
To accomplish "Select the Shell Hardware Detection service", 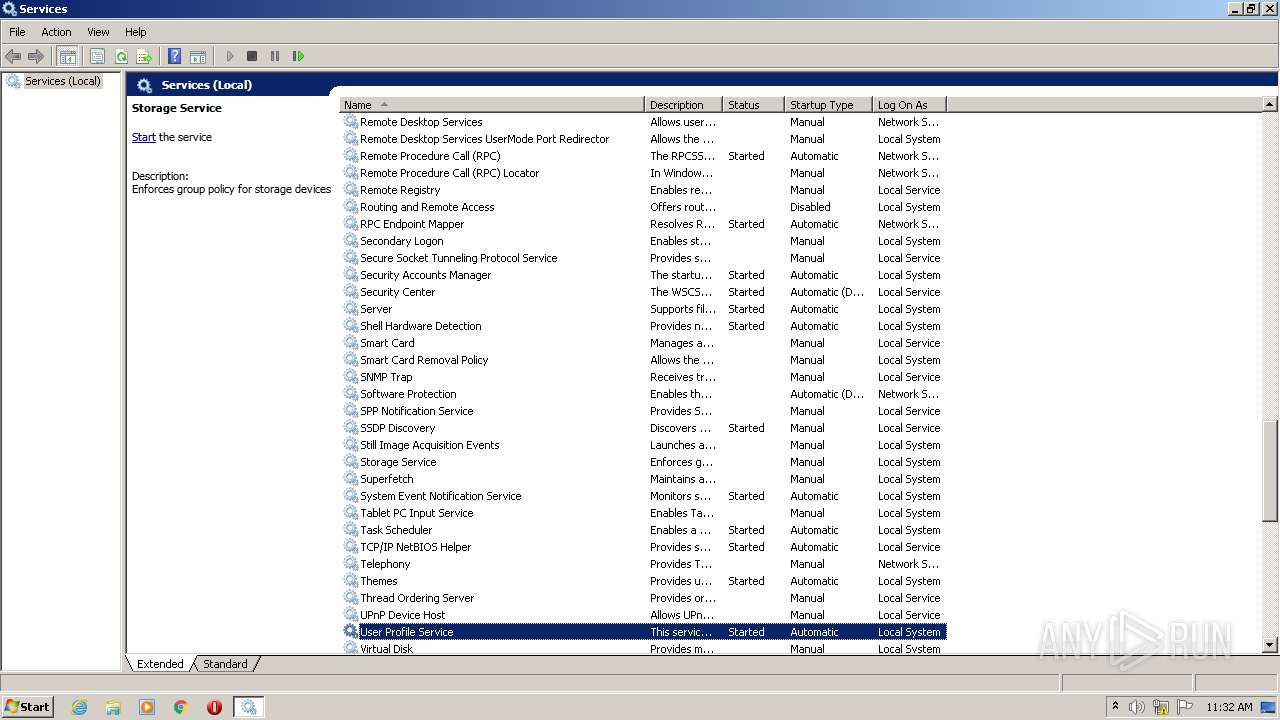I will coord(643,326).
